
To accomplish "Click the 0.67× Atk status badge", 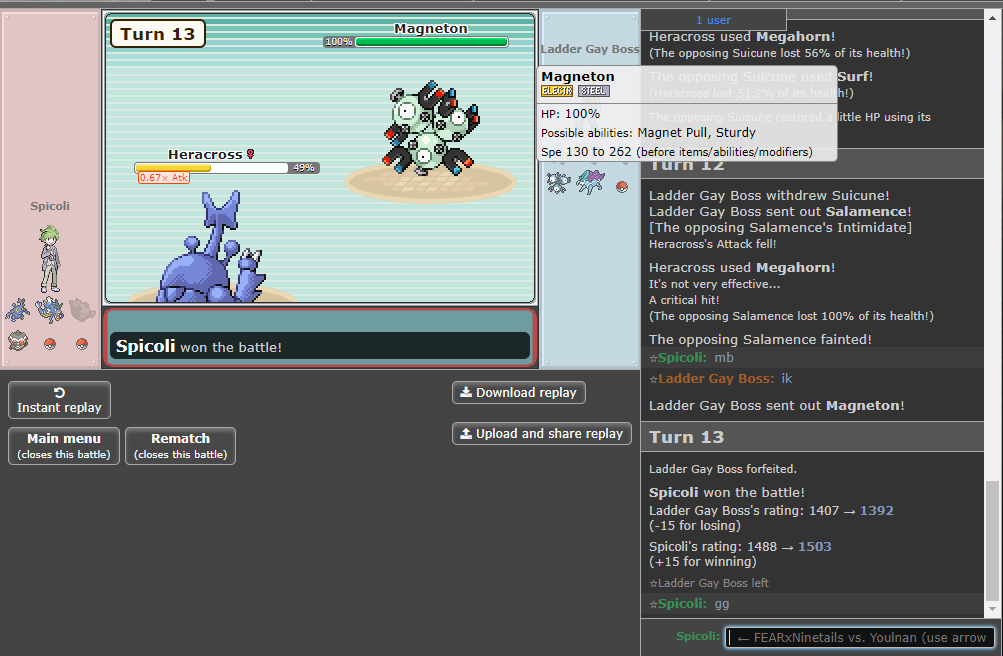I will [x=164, y=178].
